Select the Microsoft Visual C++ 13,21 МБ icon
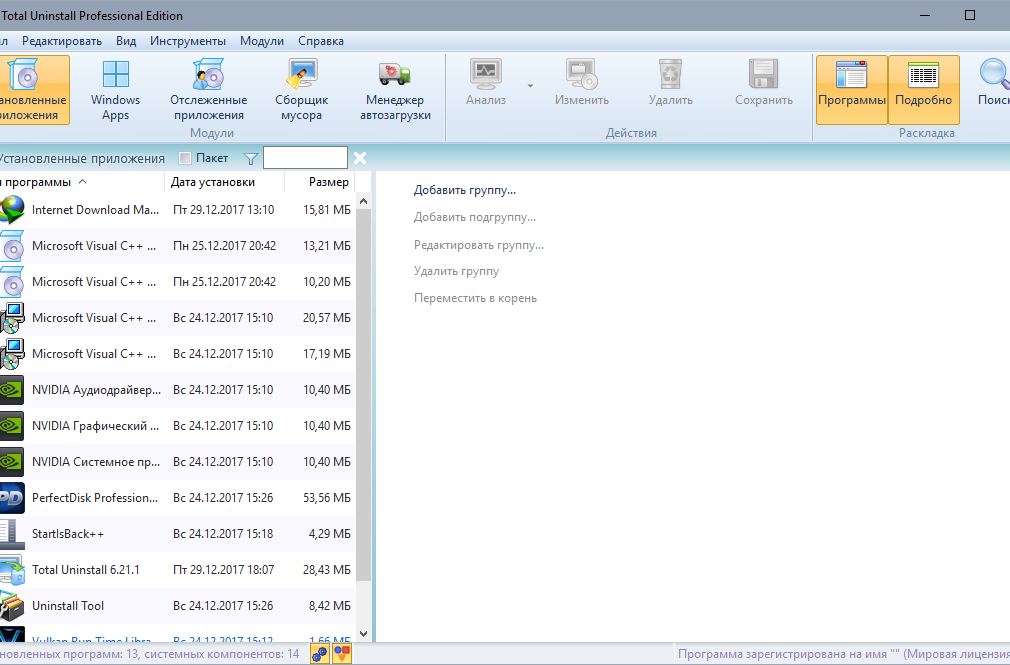This screenshot has height=665, width=1010. tap(12, 246)
